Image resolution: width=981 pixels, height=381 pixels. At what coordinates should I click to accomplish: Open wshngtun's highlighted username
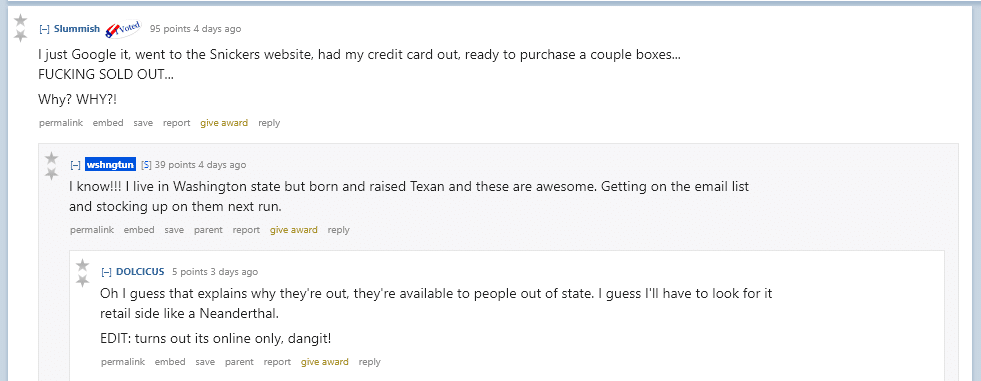pyautogui.click(x=110, y=165)
